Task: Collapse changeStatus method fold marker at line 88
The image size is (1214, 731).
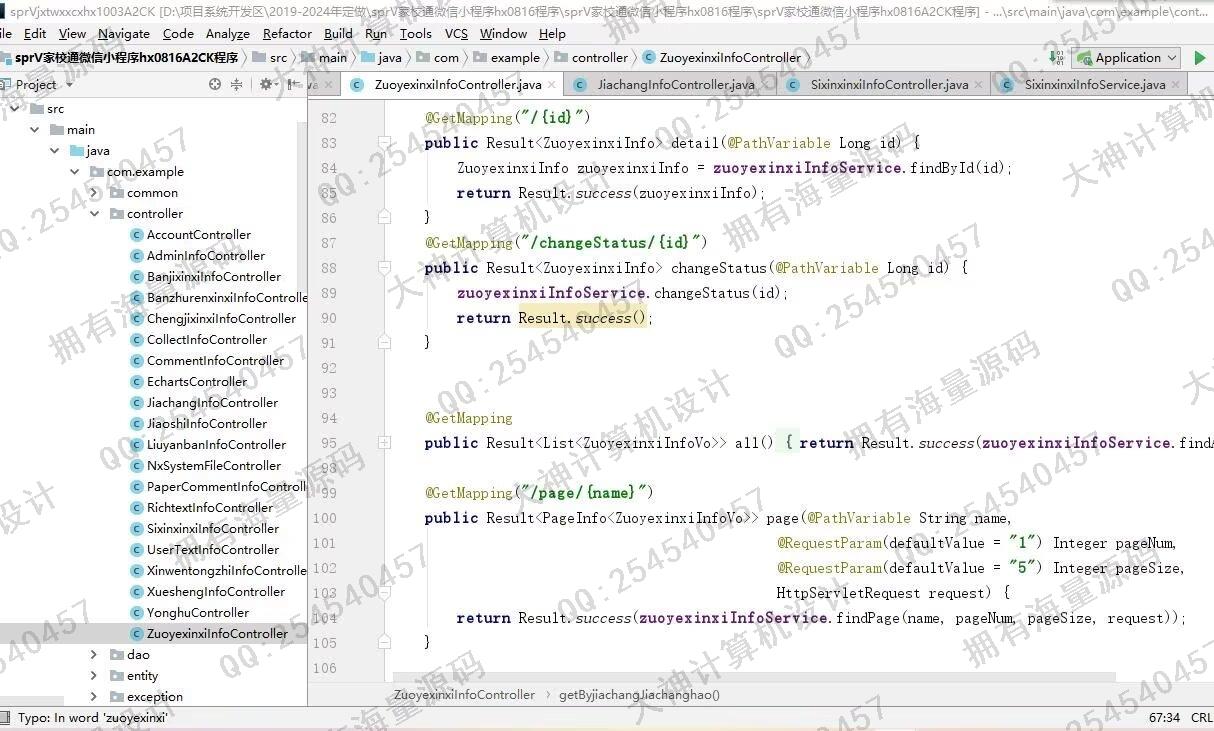Action: tap(384, 268)
